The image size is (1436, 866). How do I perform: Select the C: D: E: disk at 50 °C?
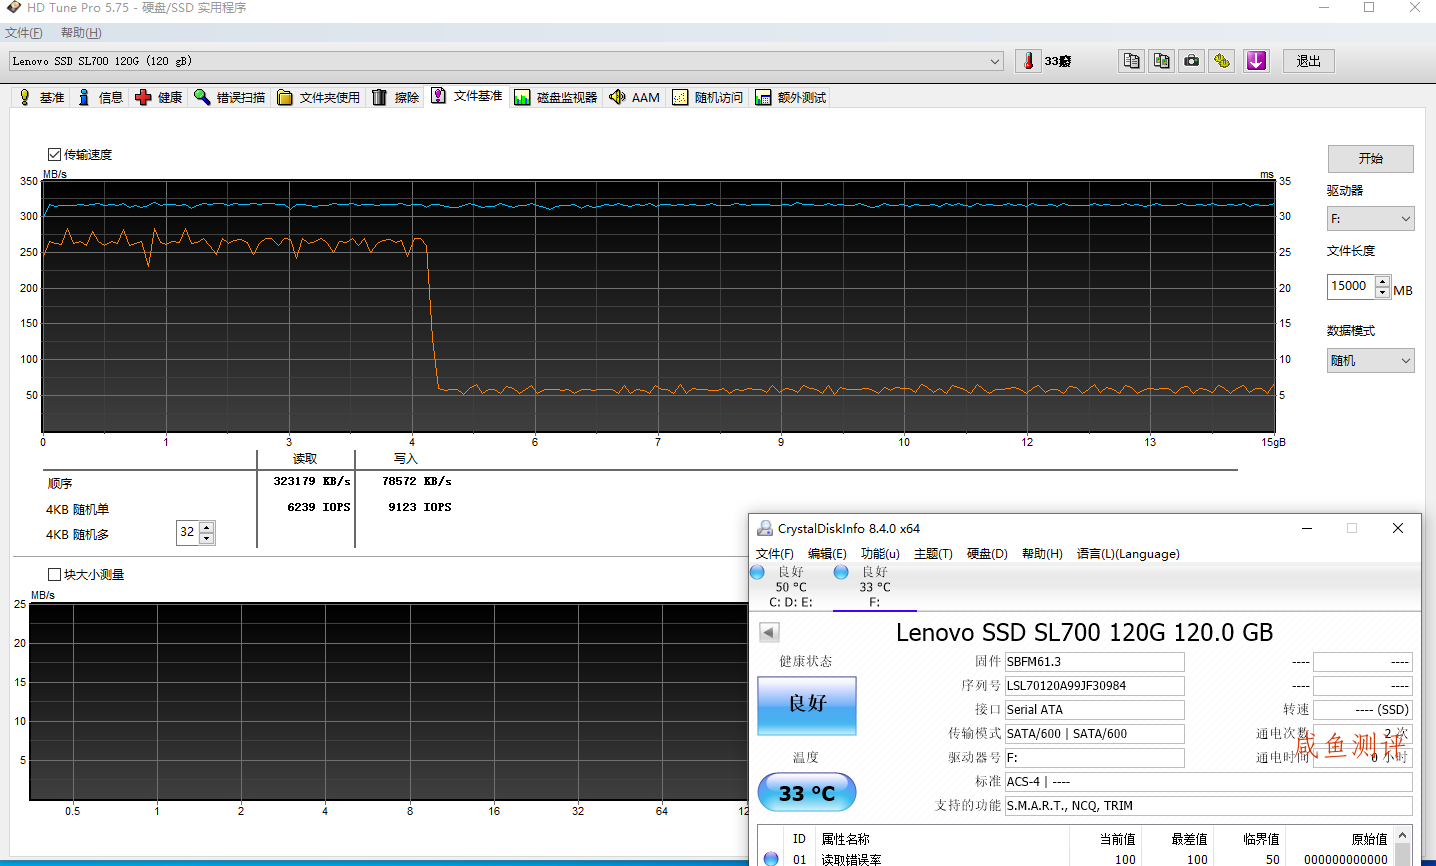coord(790,587)
